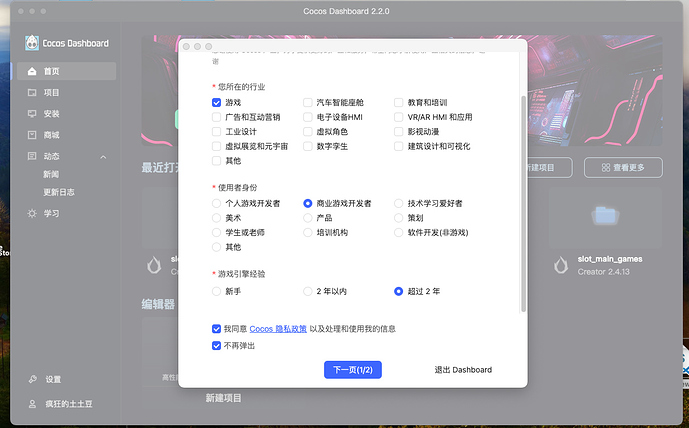Screen dimensions: 689x428
Task: Select 2 年以内 engine experience
Action: point(308,291)
